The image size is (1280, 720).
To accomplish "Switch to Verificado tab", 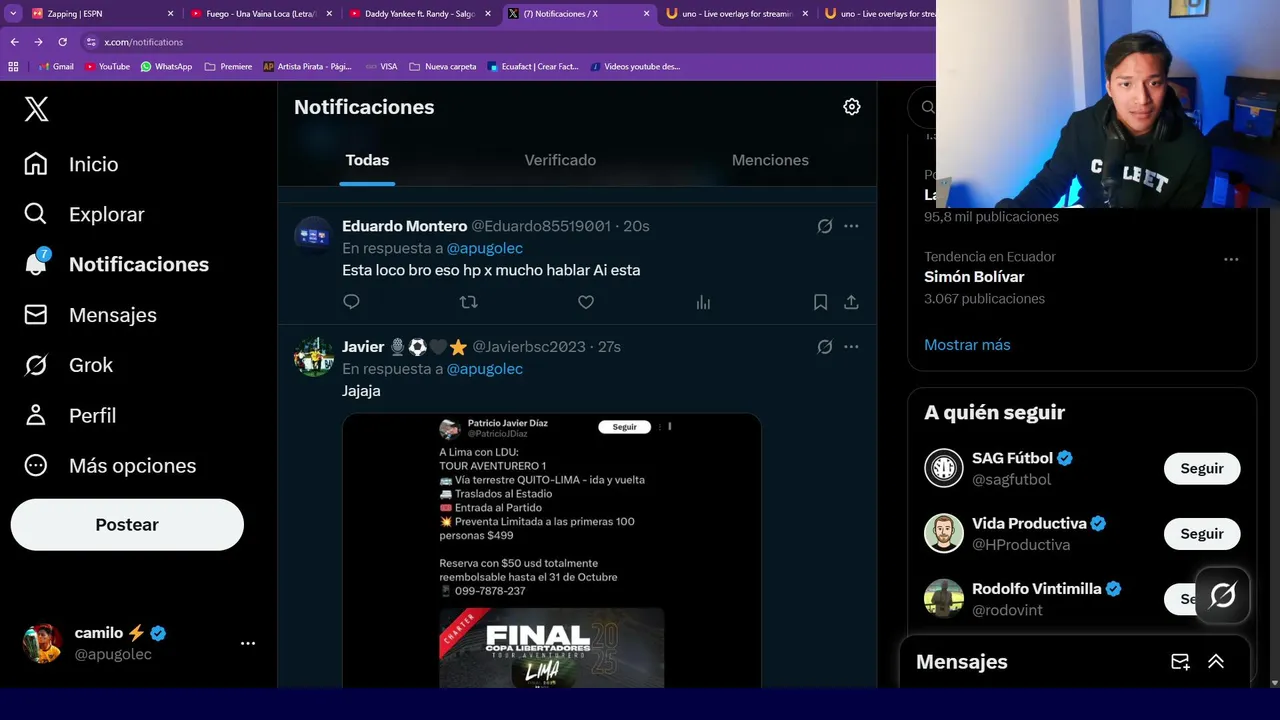I will pyautogui.click(x=560, y=160).
